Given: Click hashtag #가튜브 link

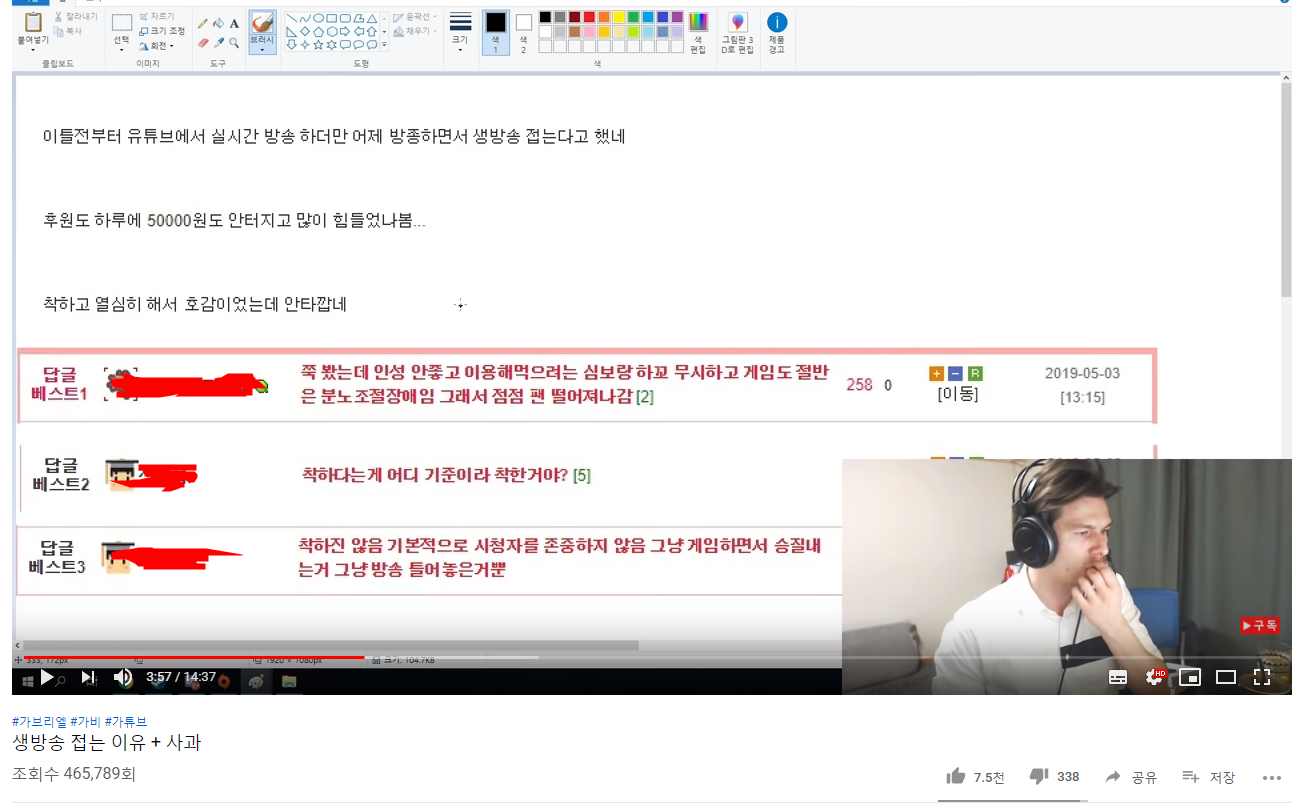Looking at the screenshot, I should click(126, 721).
